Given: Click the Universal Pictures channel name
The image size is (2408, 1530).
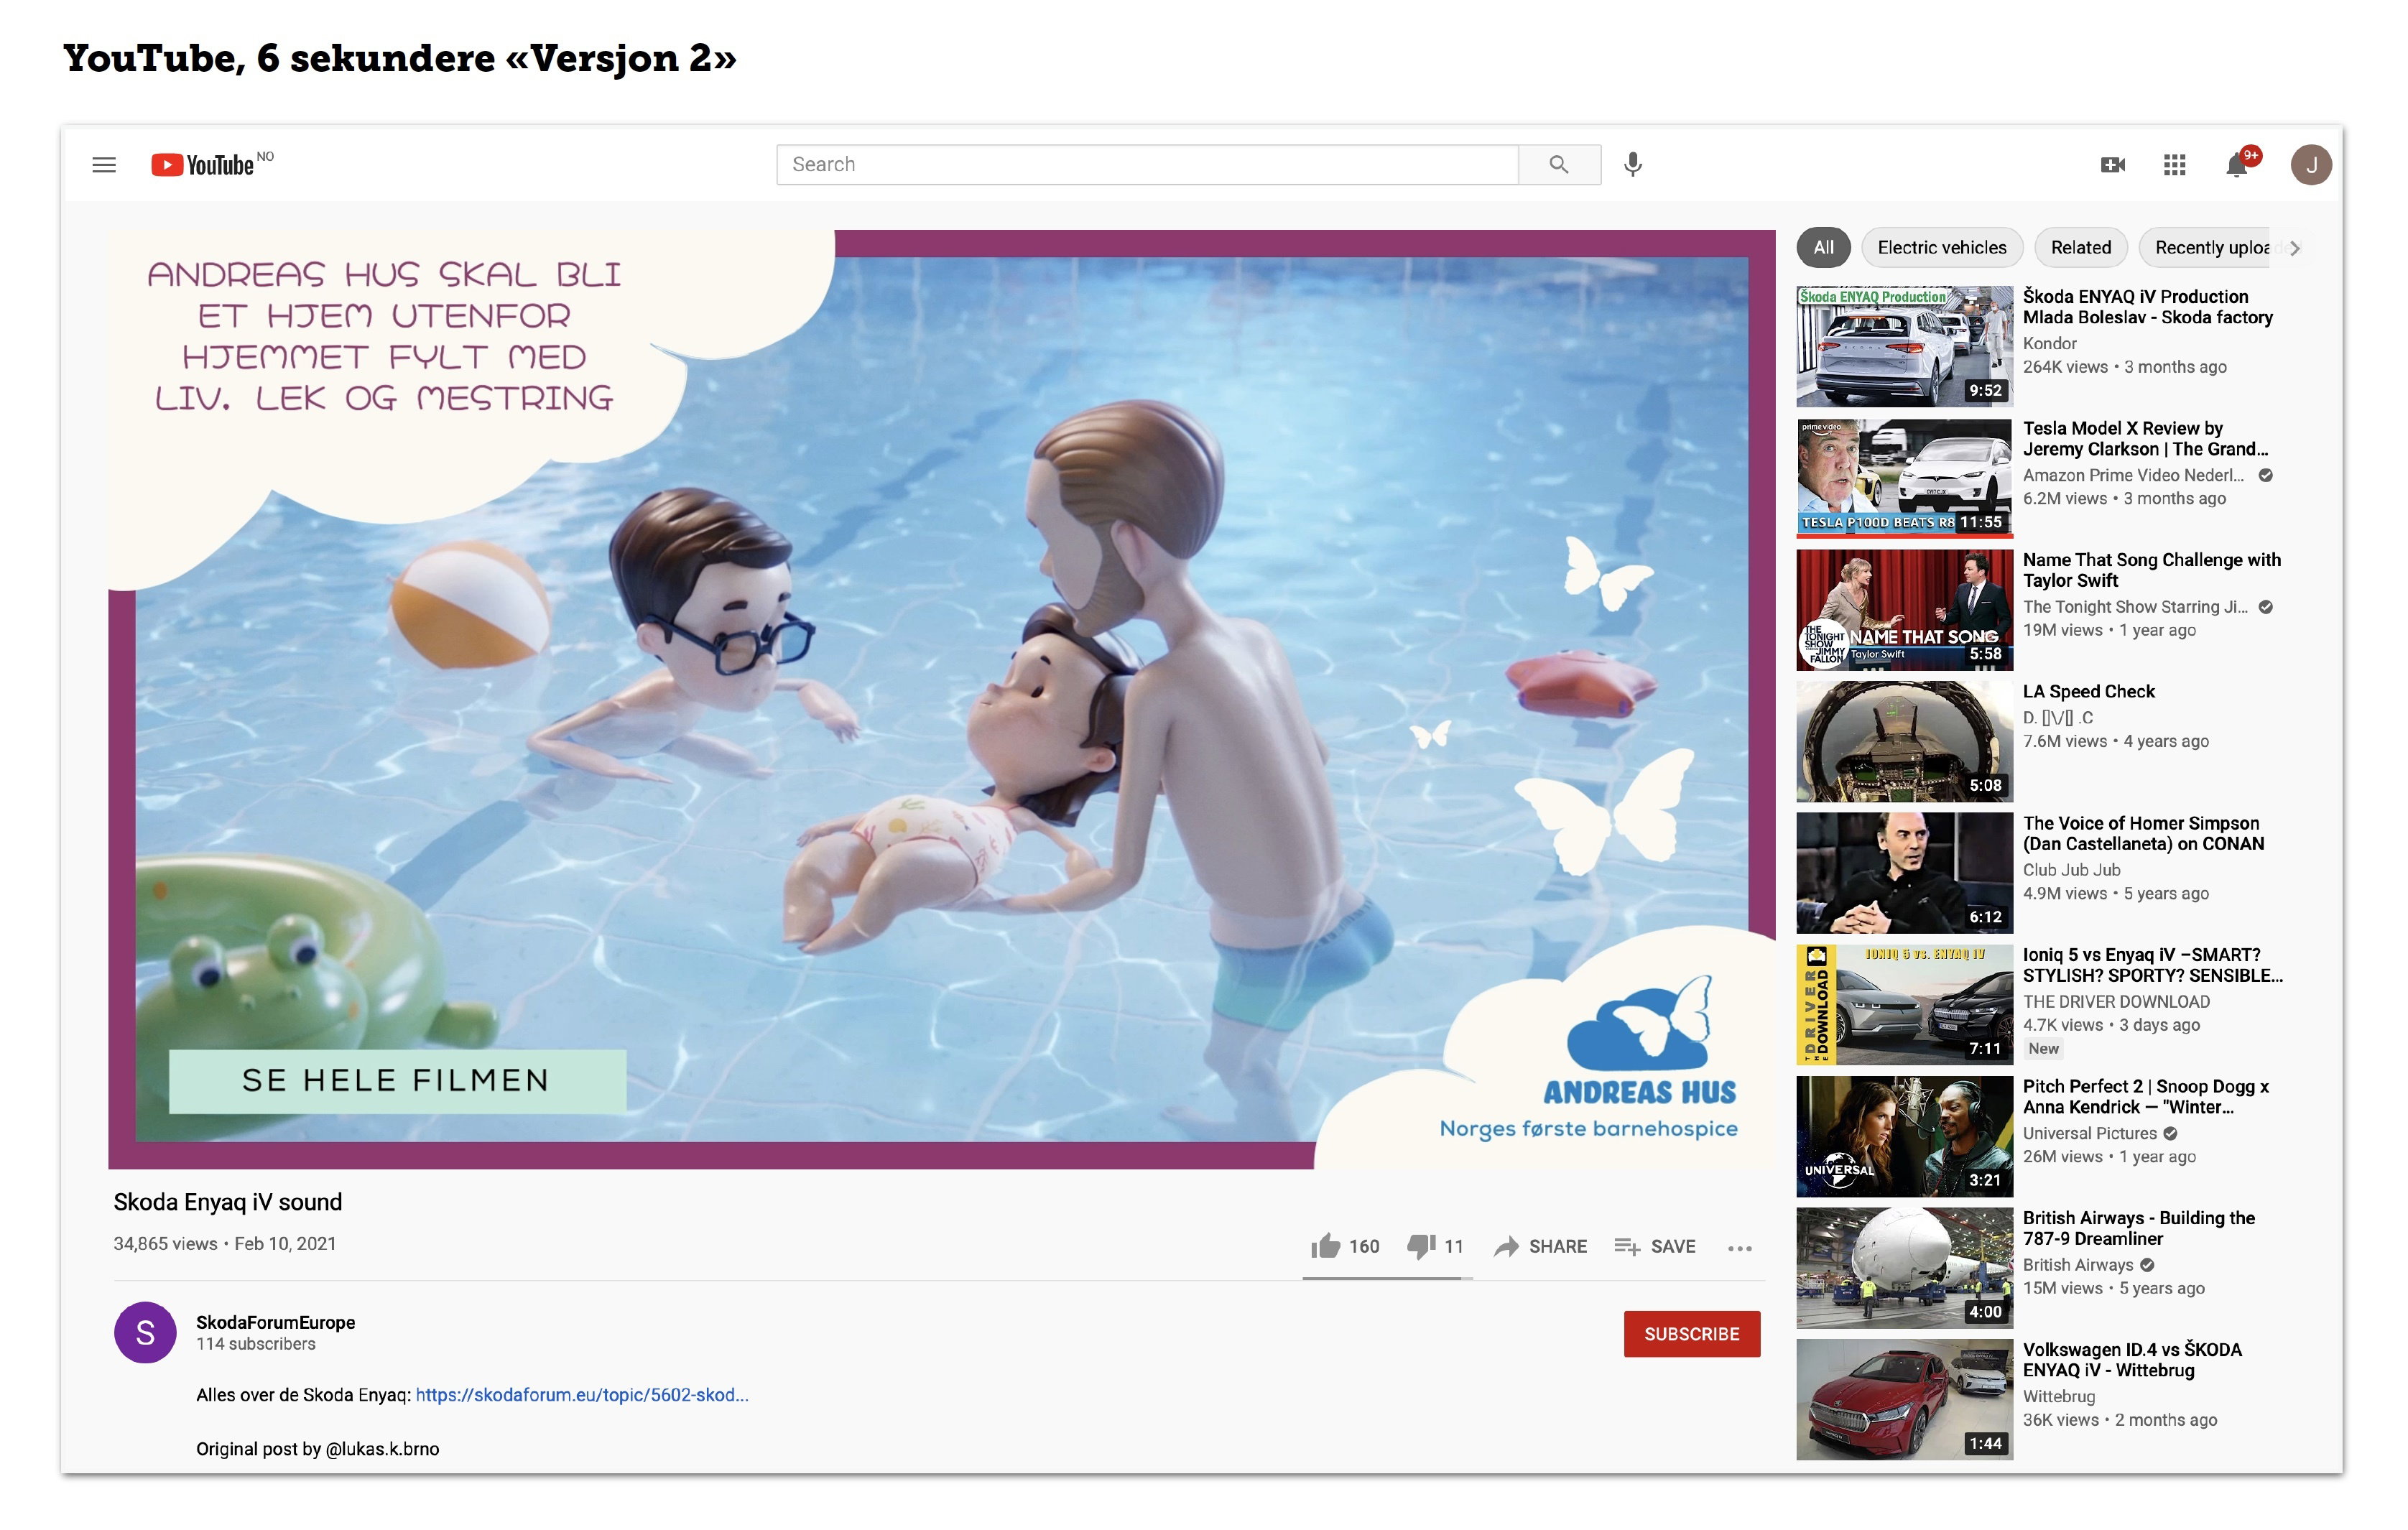Looking at the screenshot, I should click(x=2089, y=1133).
